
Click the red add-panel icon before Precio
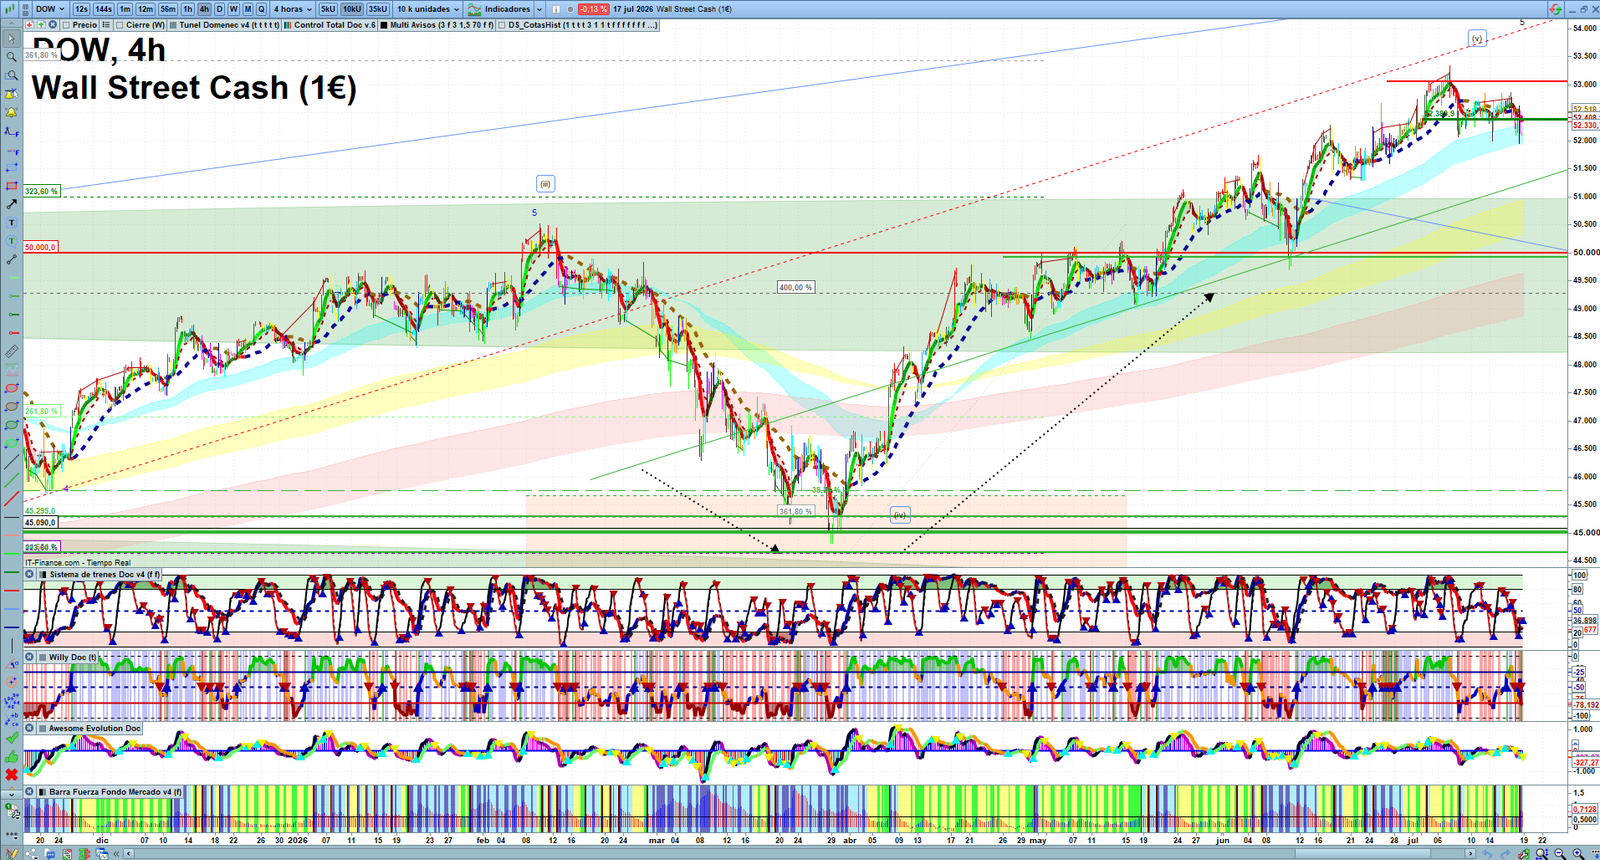29,25
